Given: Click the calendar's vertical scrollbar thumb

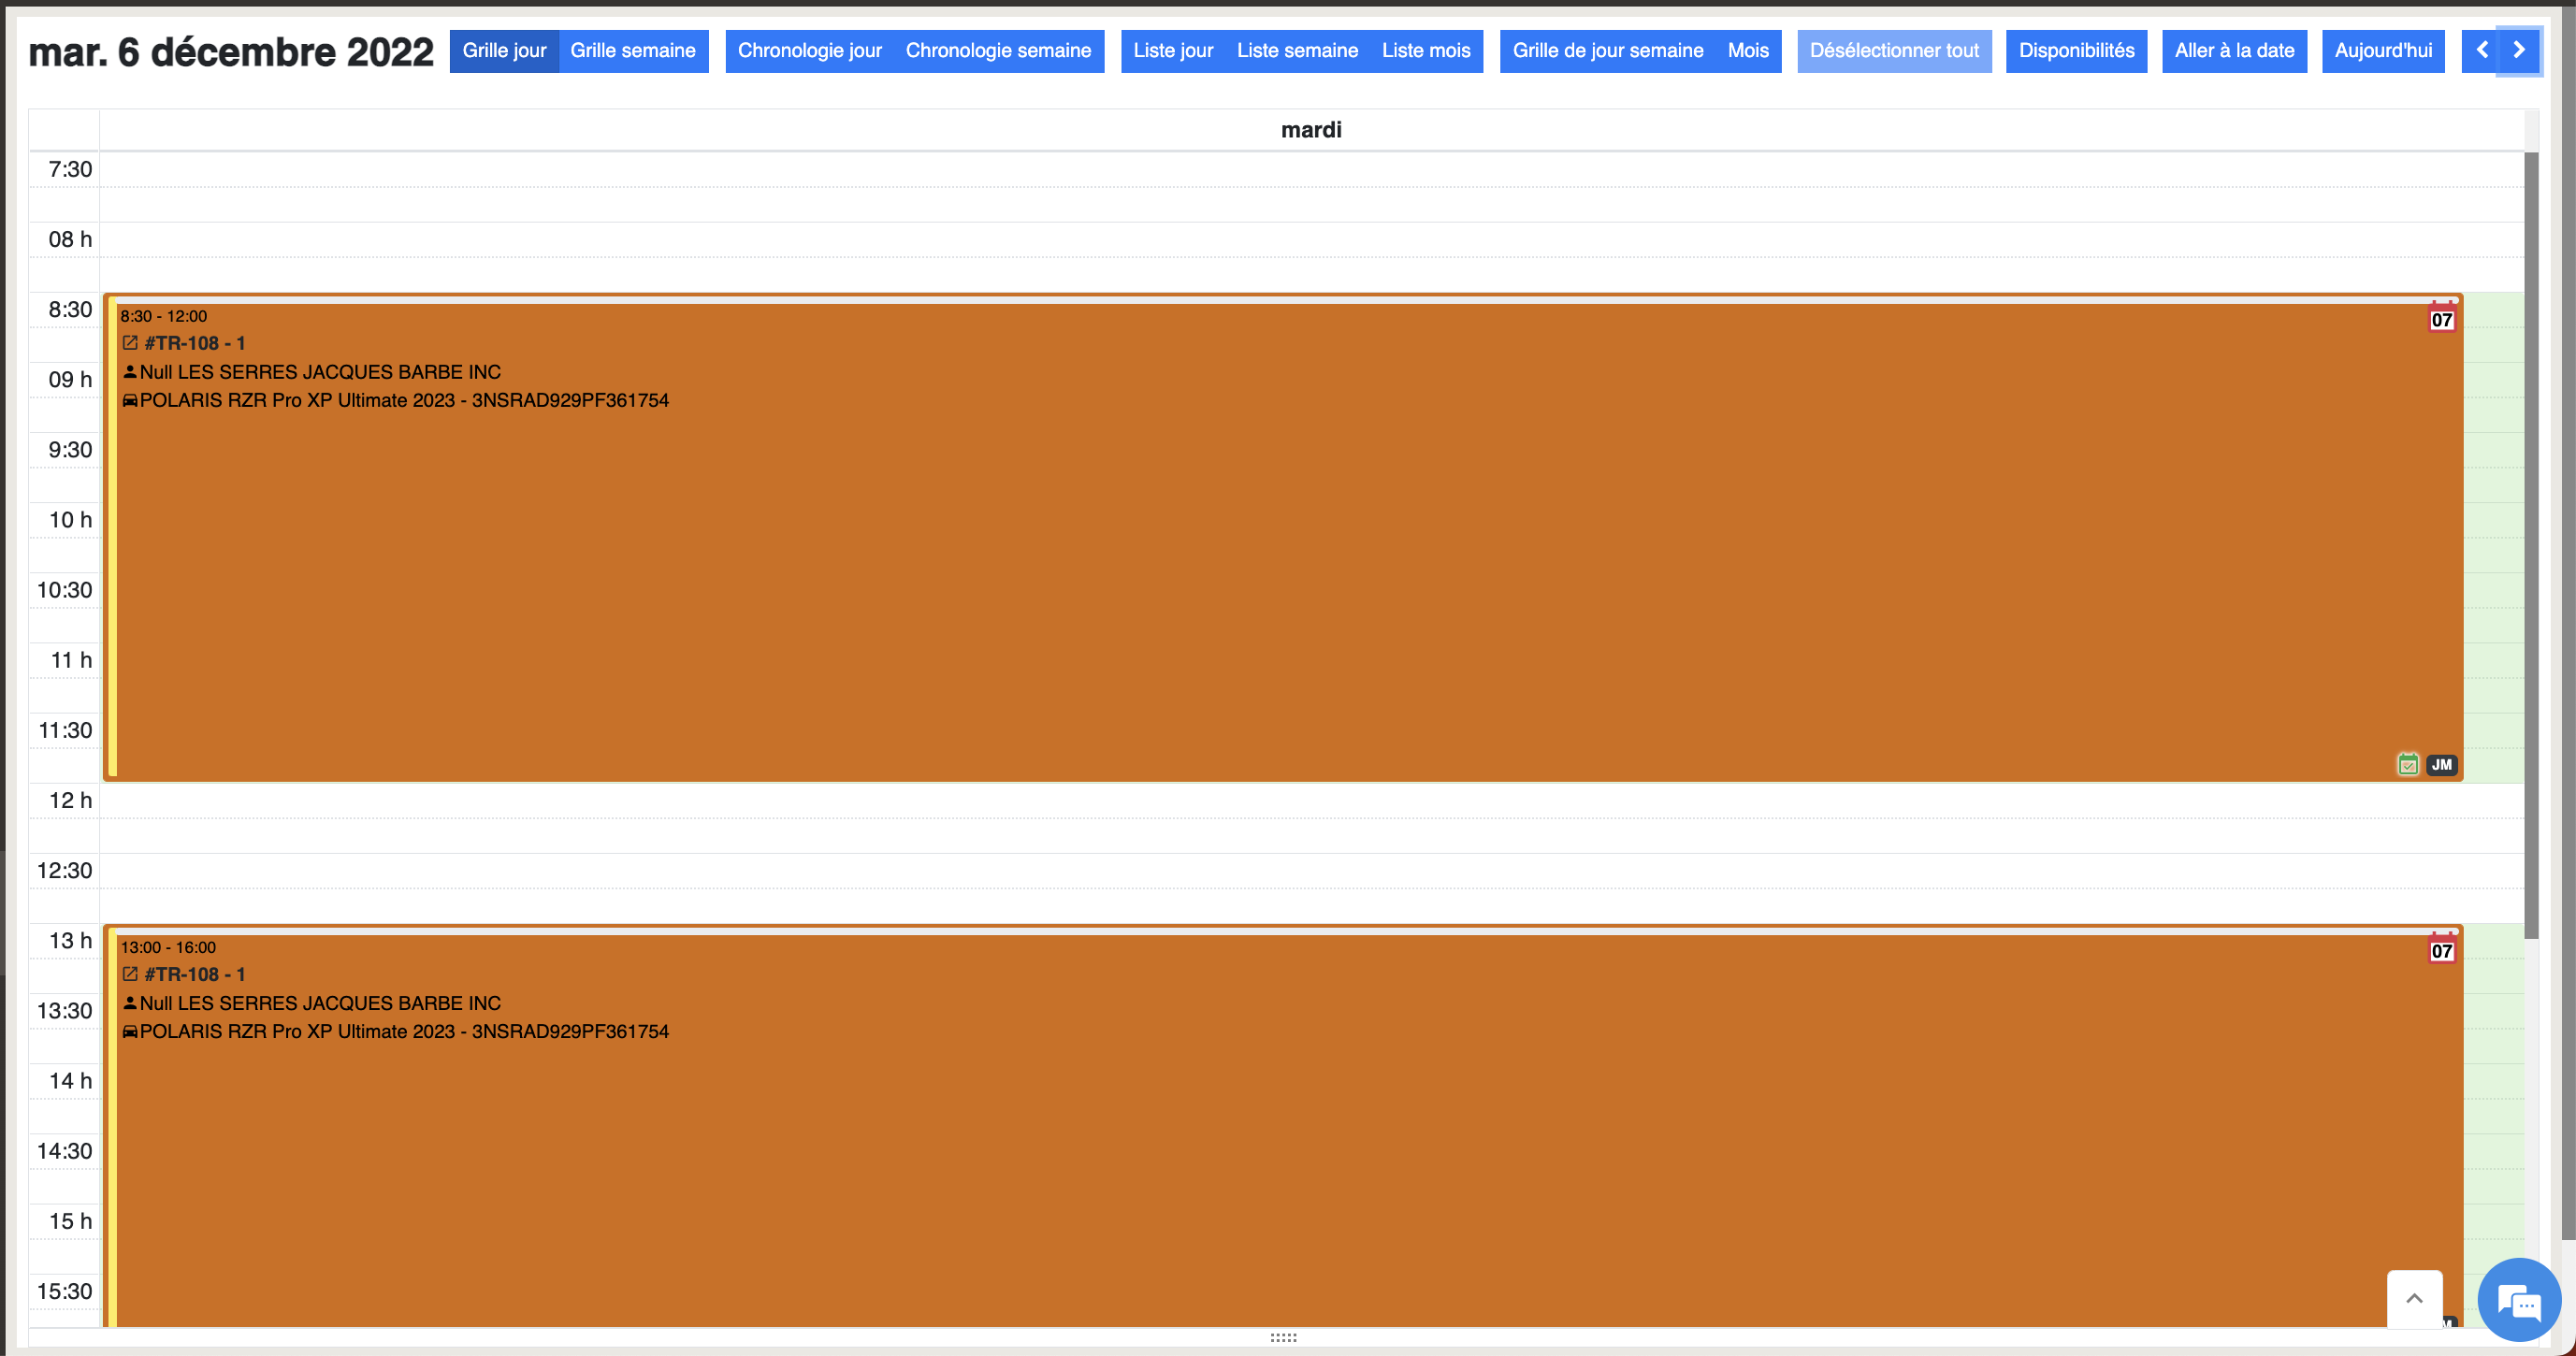Looking at the screenshot, I should [2531, 545].
